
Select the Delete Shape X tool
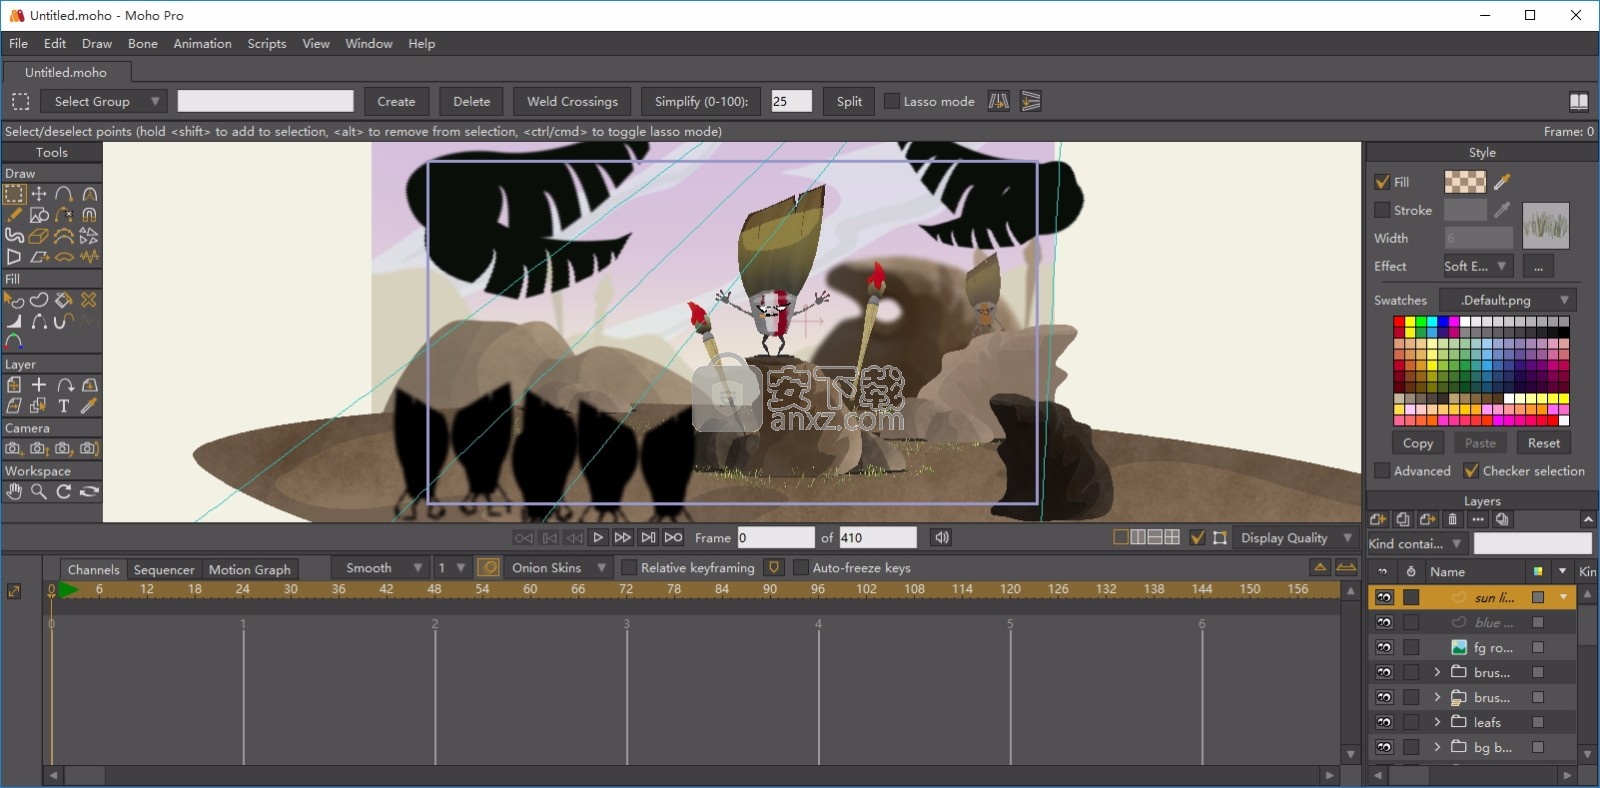click(89, 300)
